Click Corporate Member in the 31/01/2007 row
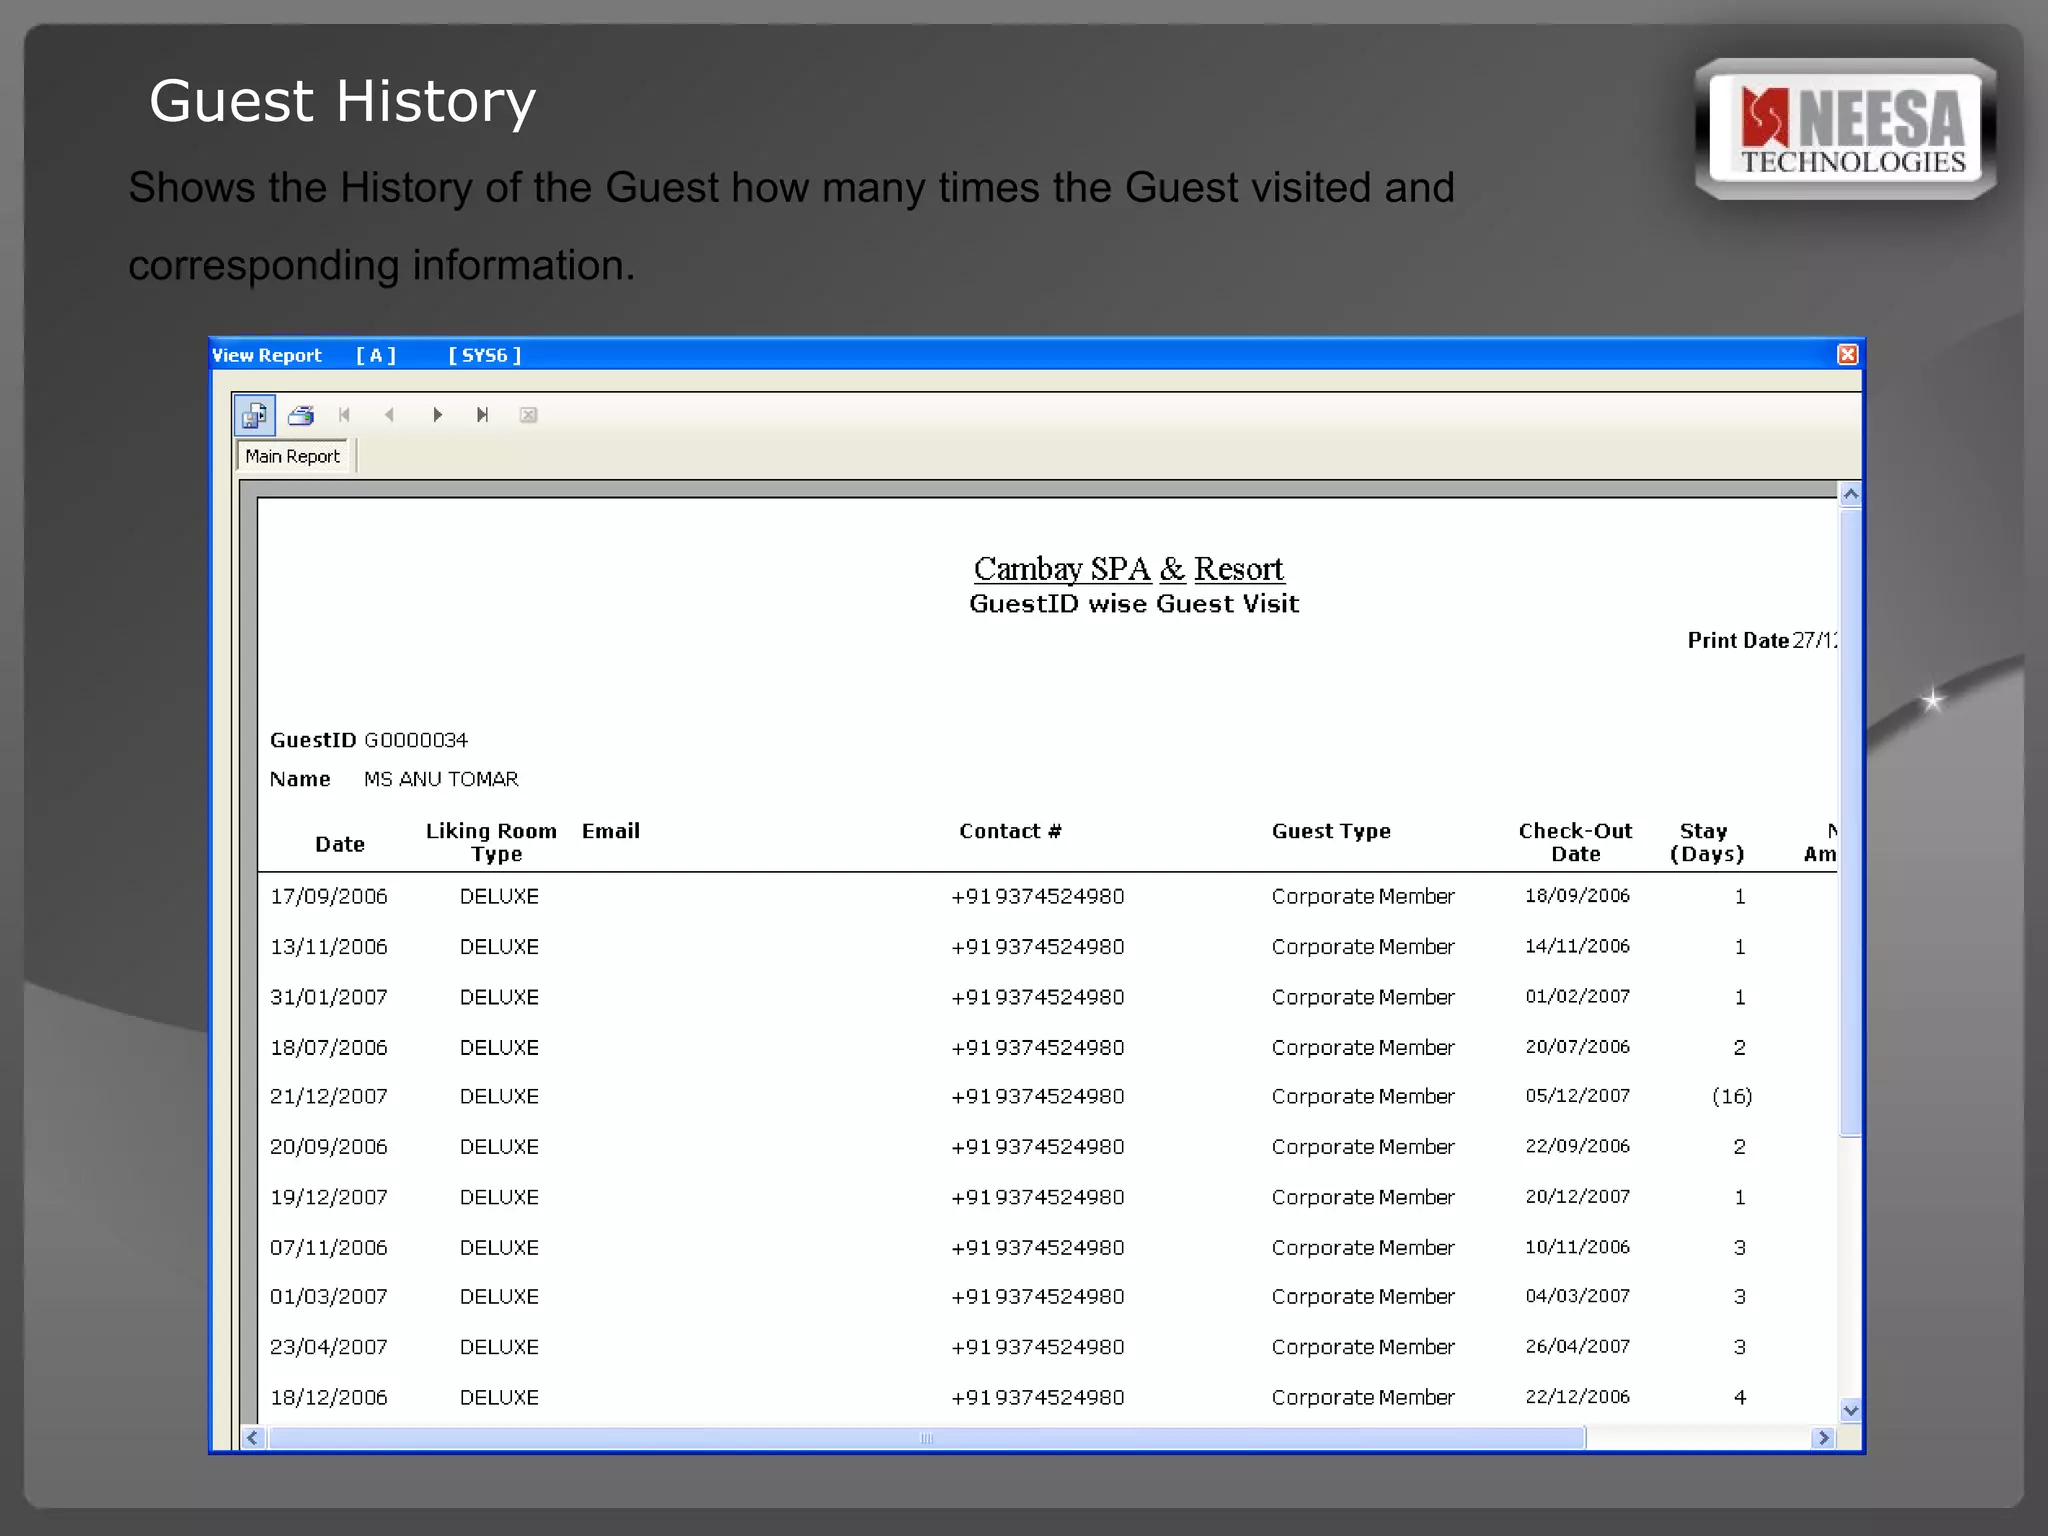 1363,997
